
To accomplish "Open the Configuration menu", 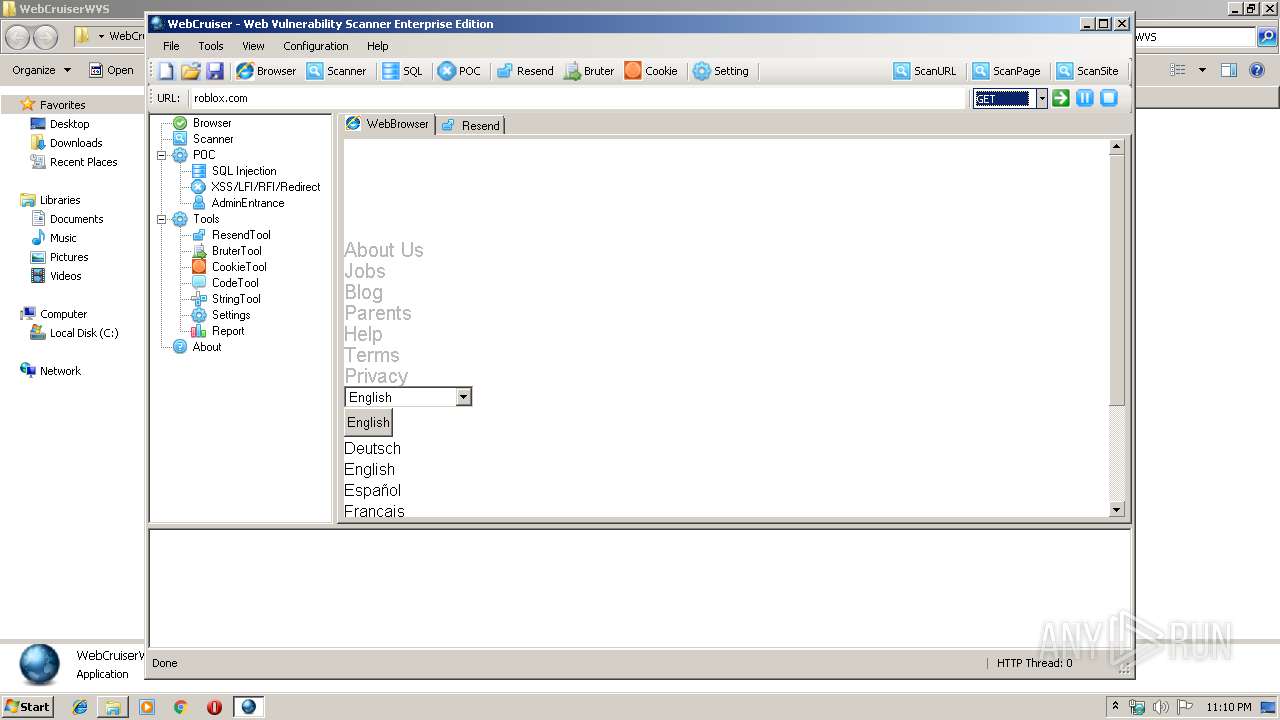I will 316,46.
